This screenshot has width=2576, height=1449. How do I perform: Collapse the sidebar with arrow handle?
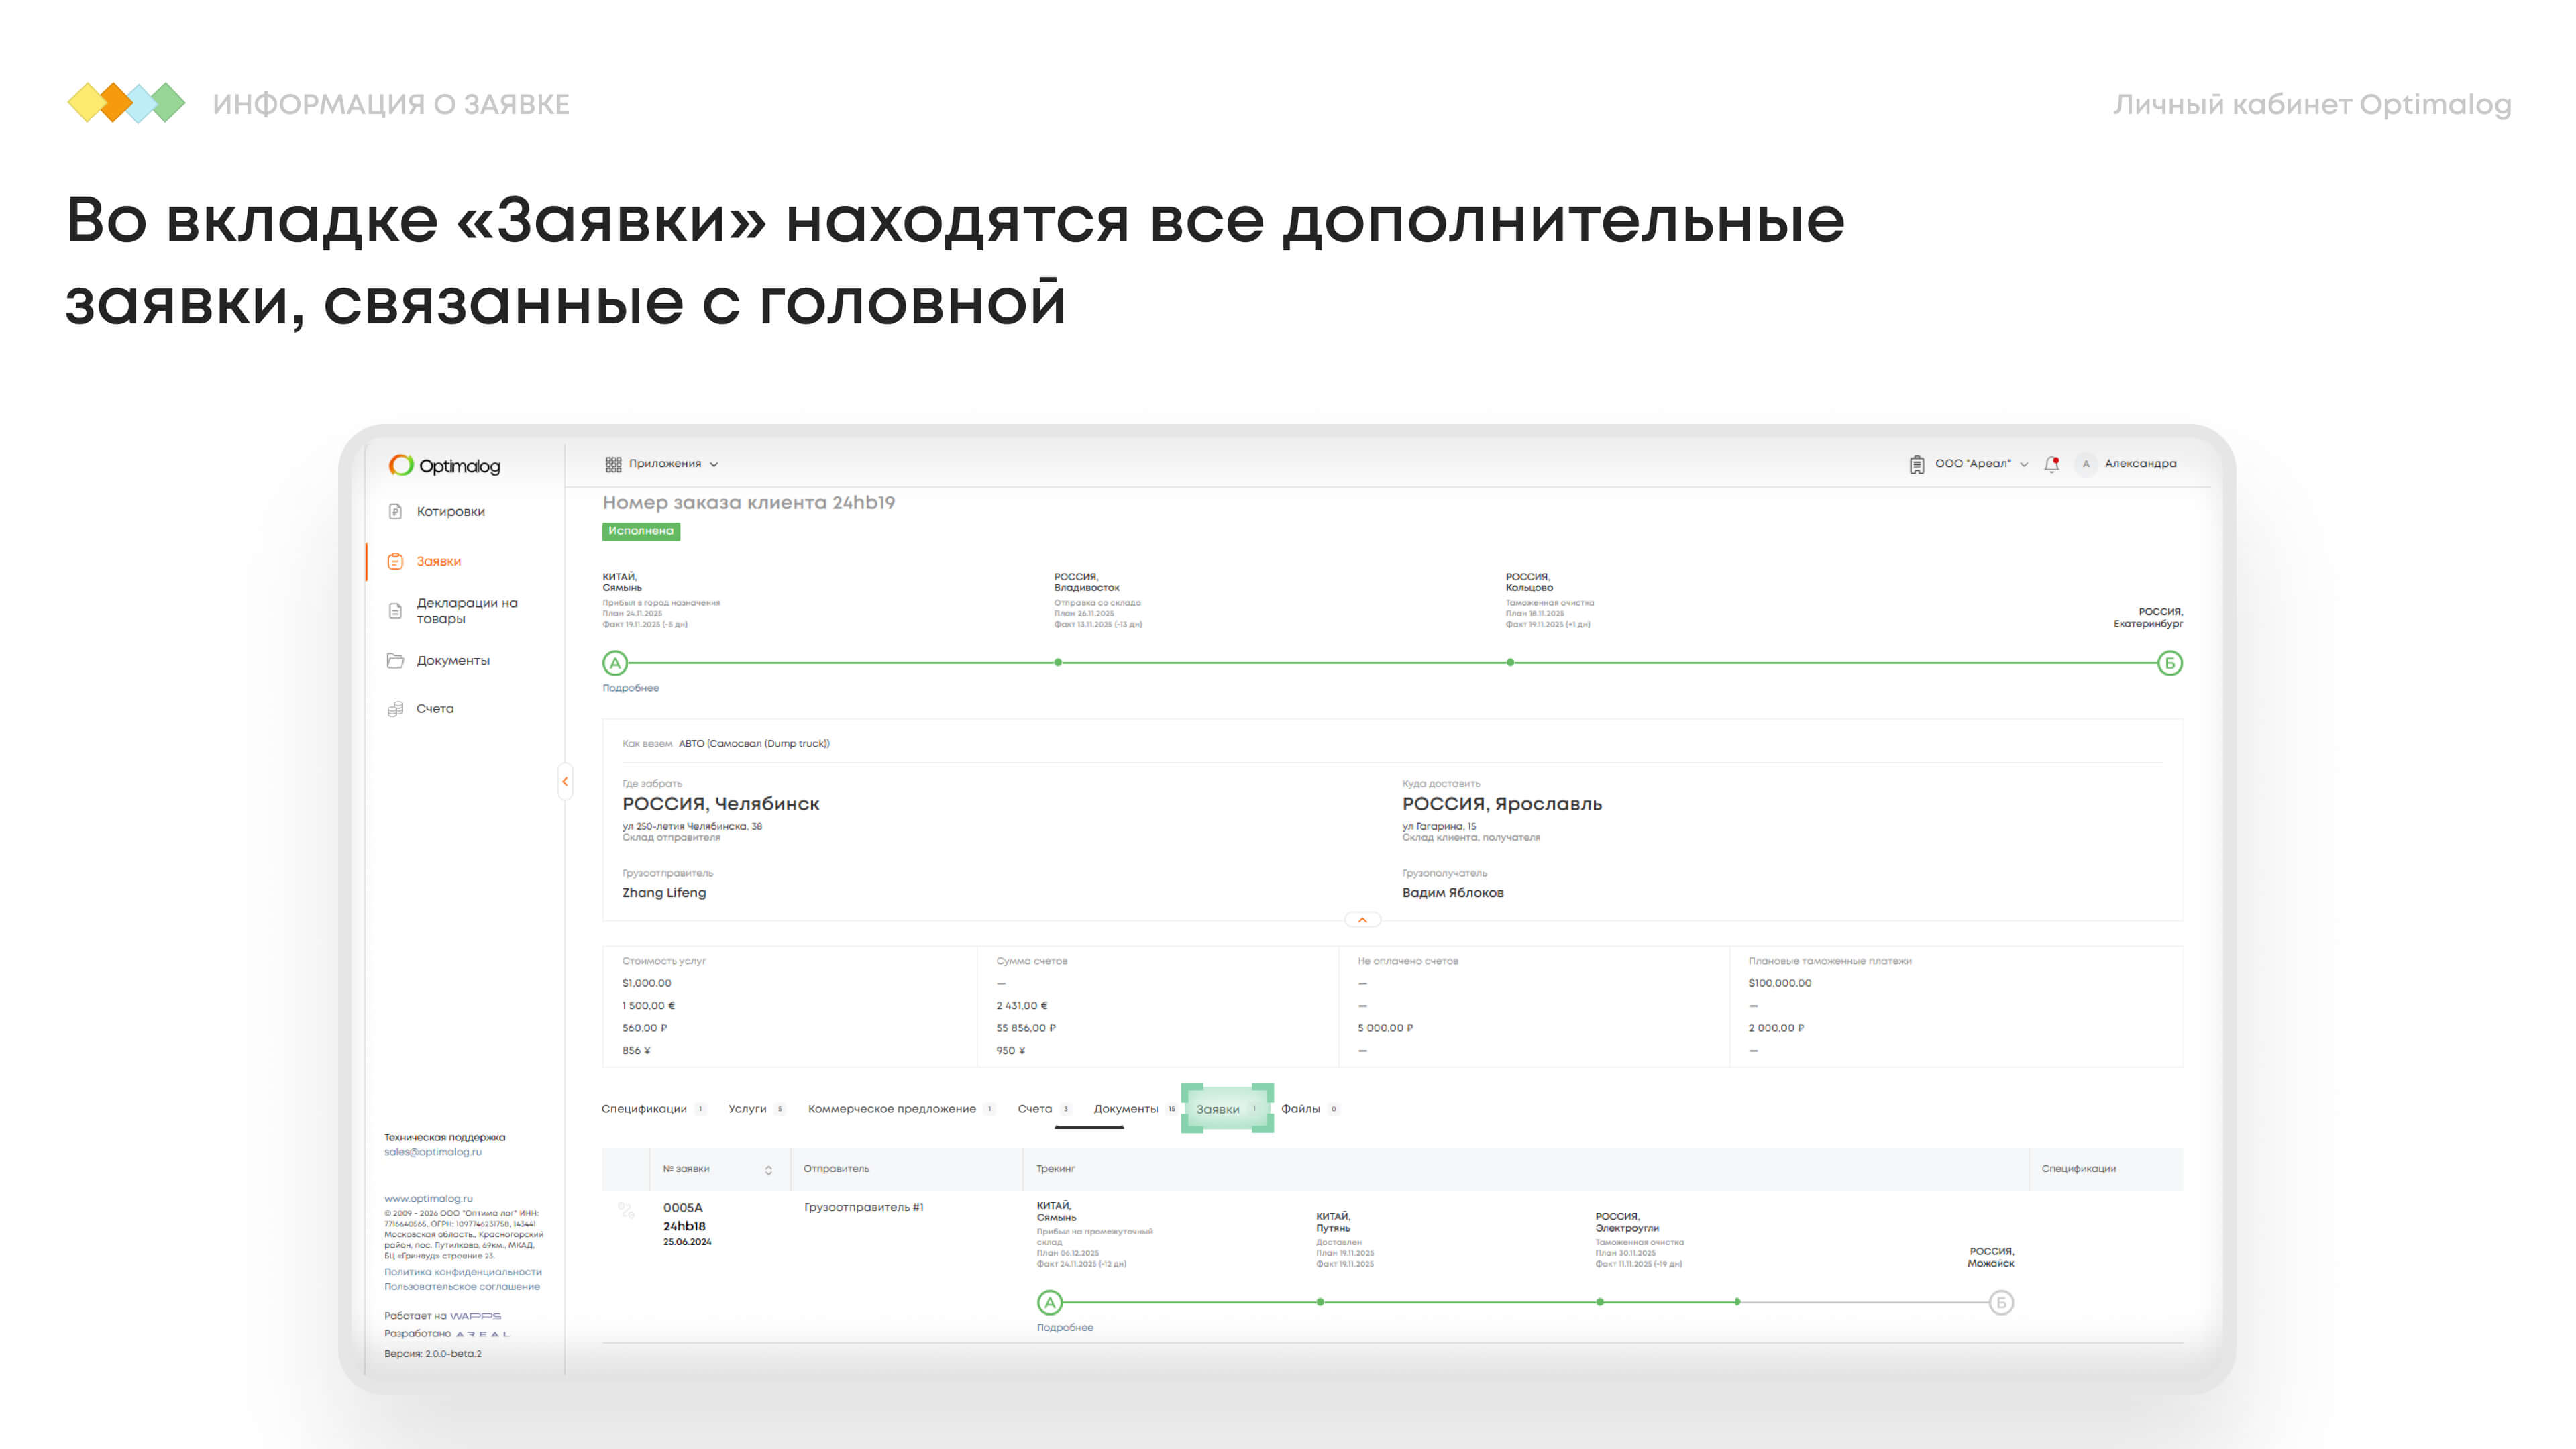(x=565, y=782)
